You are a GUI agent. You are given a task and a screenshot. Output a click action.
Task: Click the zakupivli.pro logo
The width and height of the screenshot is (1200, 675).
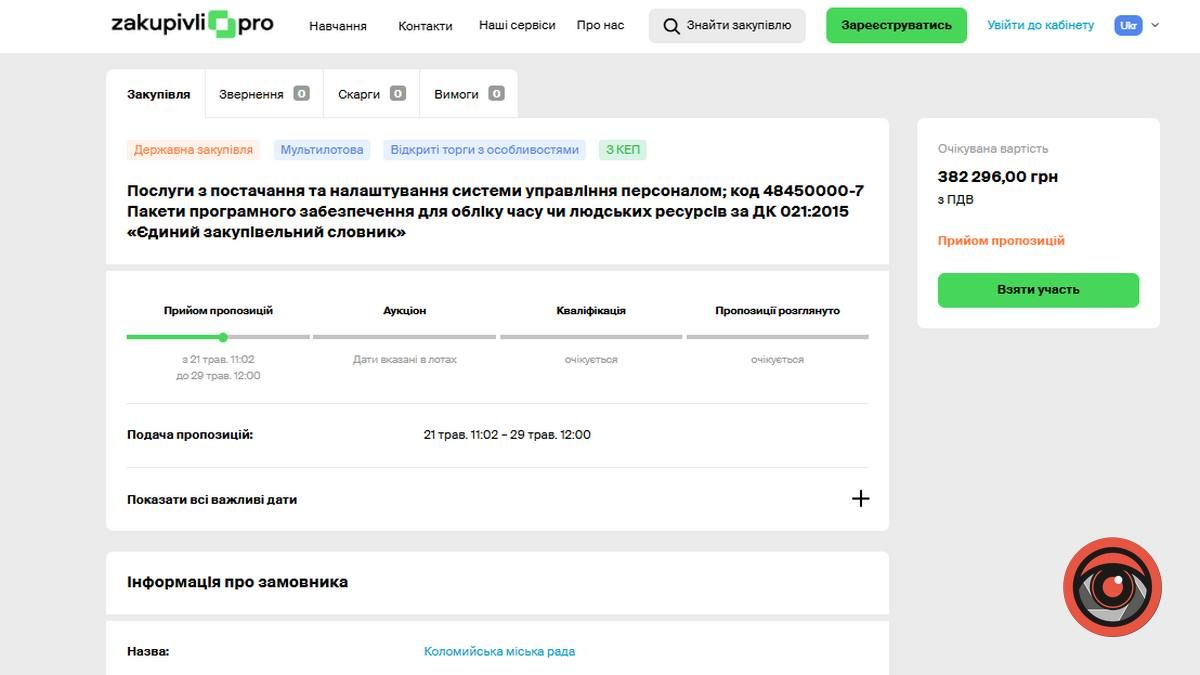tap(190, 23)
